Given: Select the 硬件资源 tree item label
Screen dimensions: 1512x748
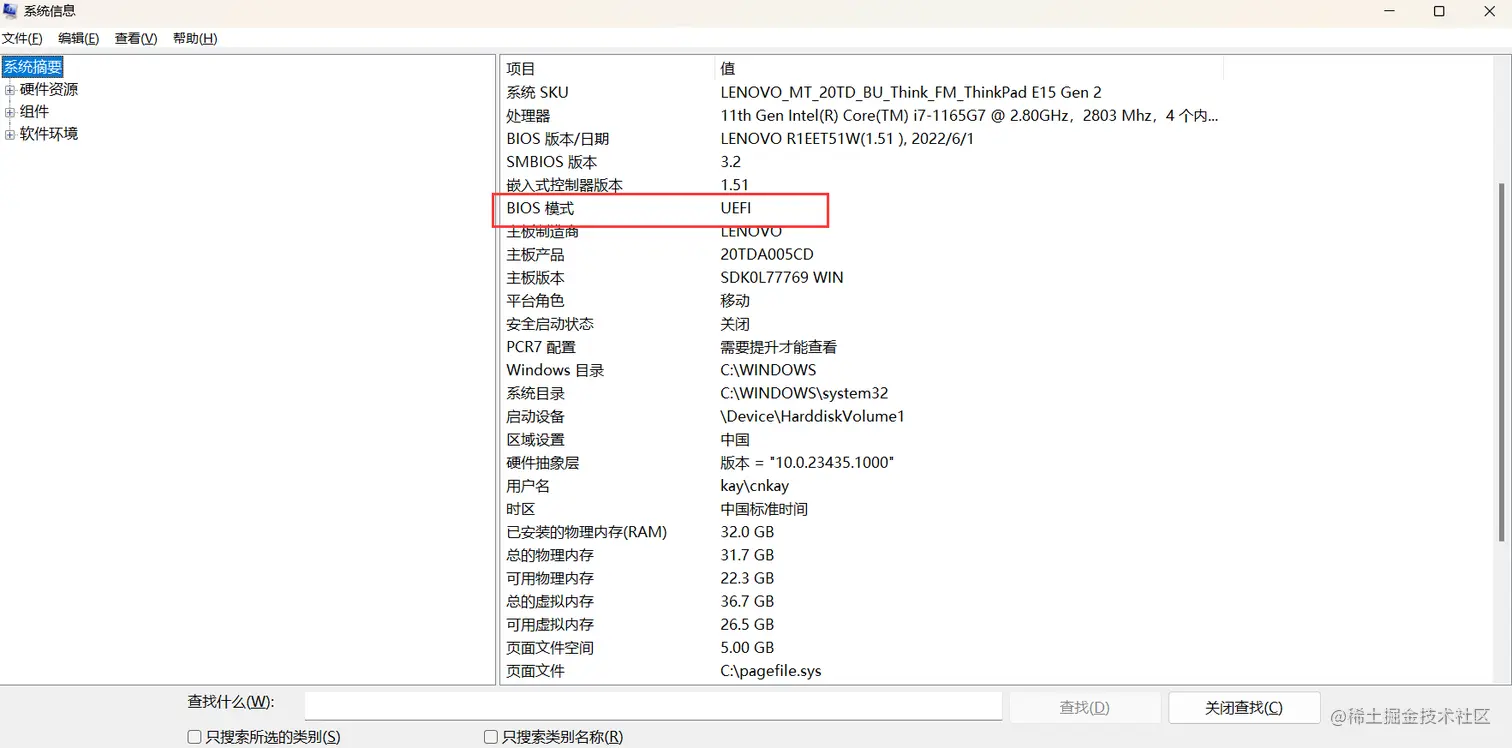Looking at the screenshot, I should (49, 89).
